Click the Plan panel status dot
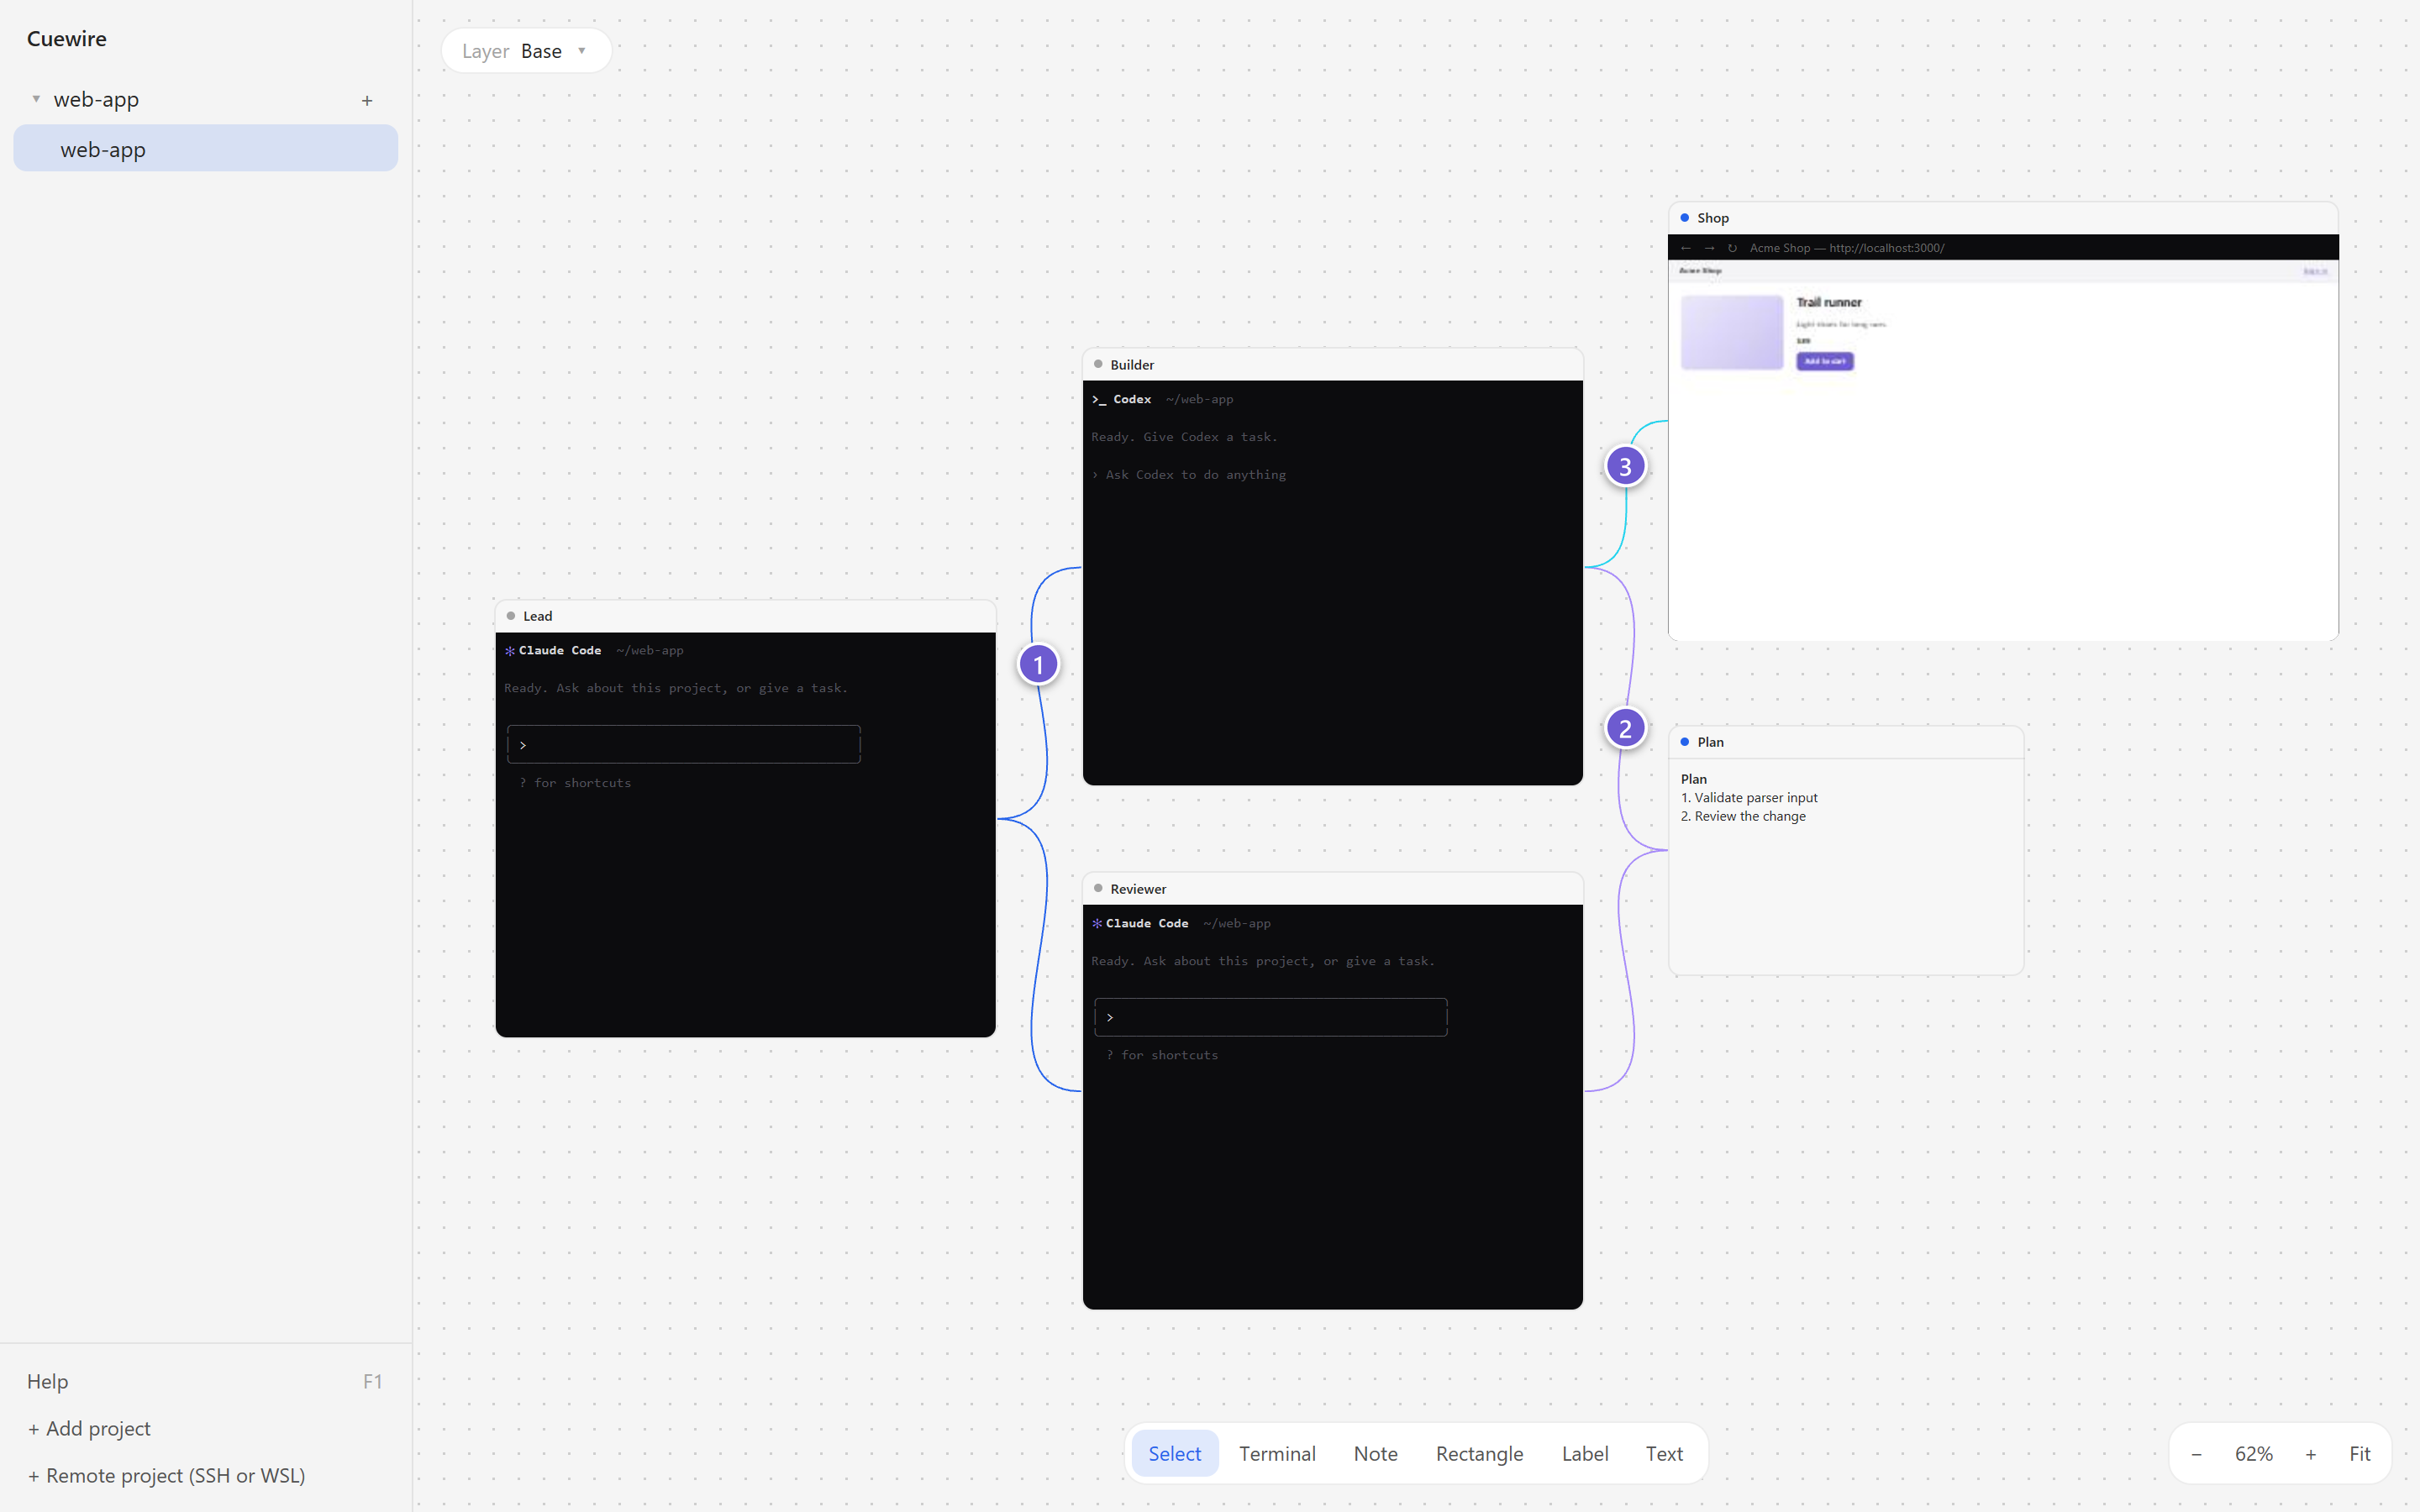Viewport: 2420px width, 1512px height. [1684, 742]
